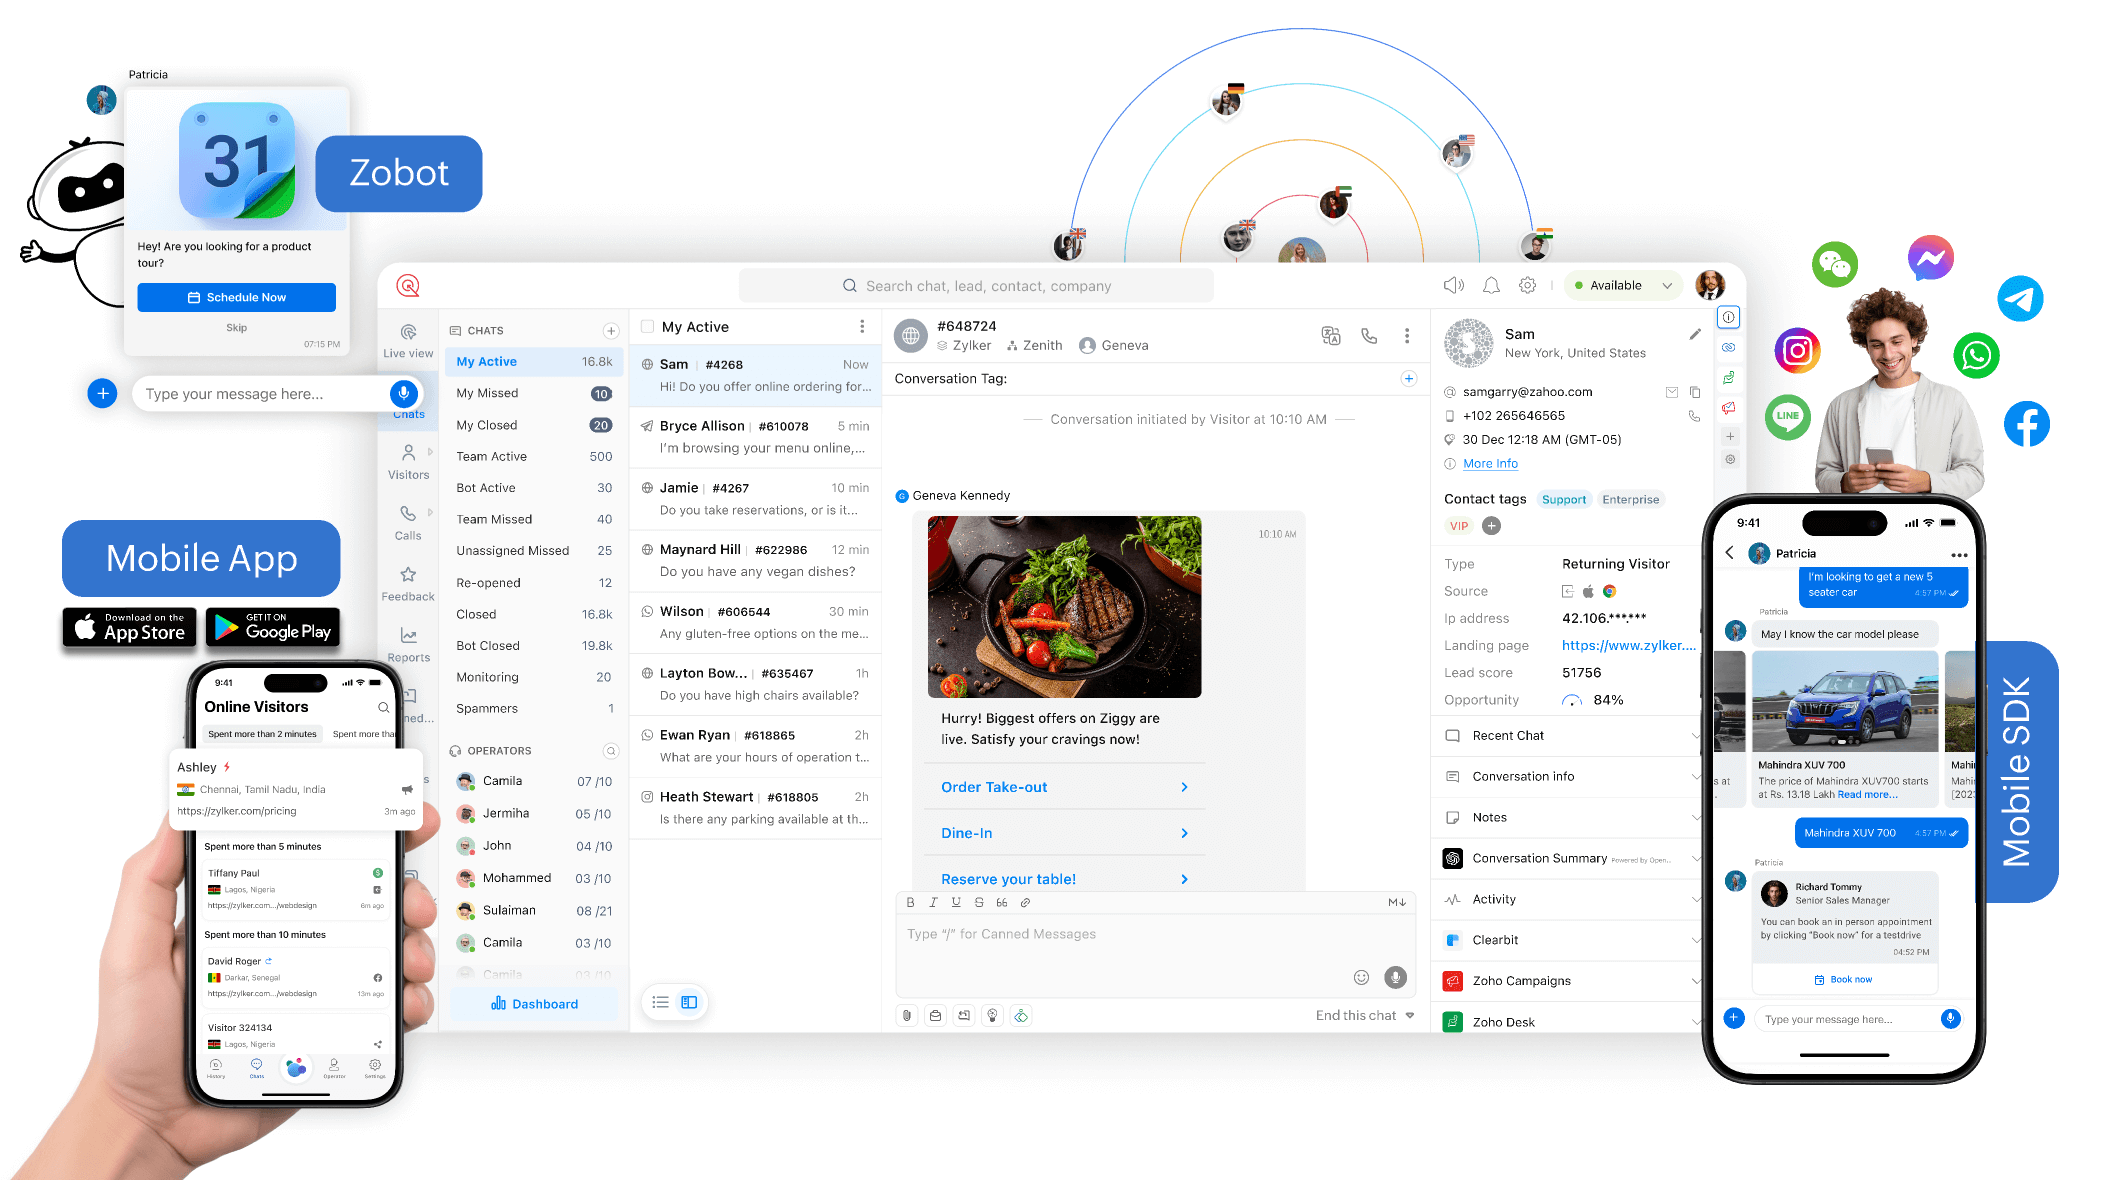Click the emoji icon in message composer

tap(1361, 977)
